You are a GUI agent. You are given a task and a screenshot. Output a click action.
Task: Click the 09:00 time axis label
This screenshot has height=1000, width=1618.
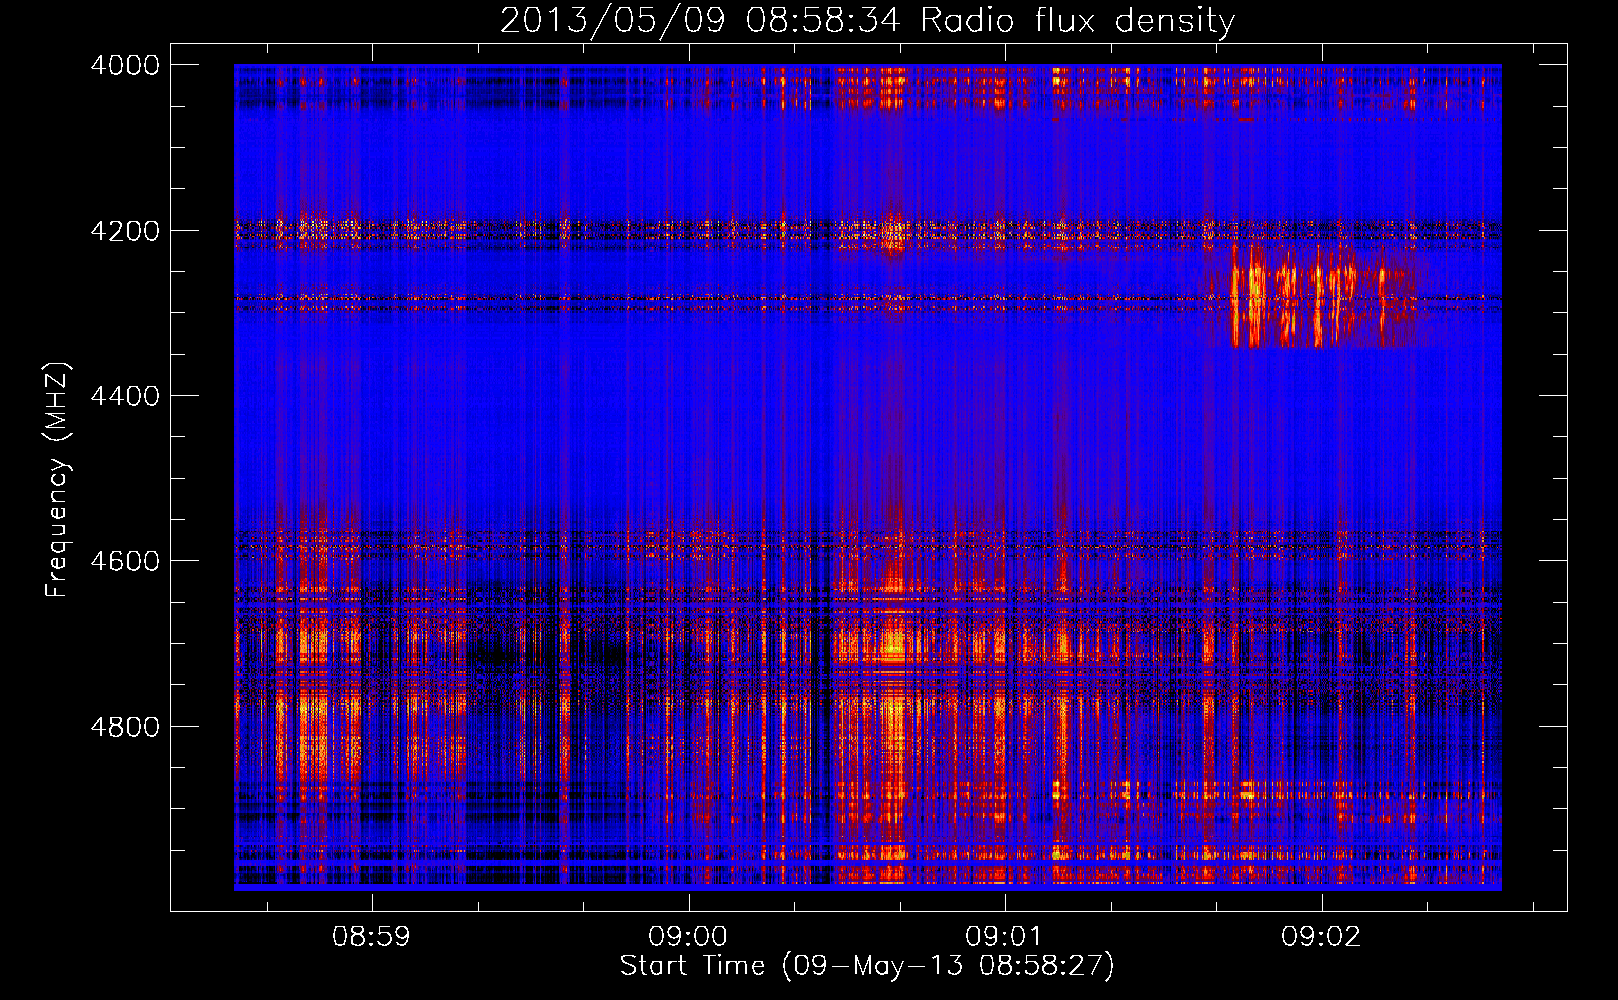[x=688, y=937]
